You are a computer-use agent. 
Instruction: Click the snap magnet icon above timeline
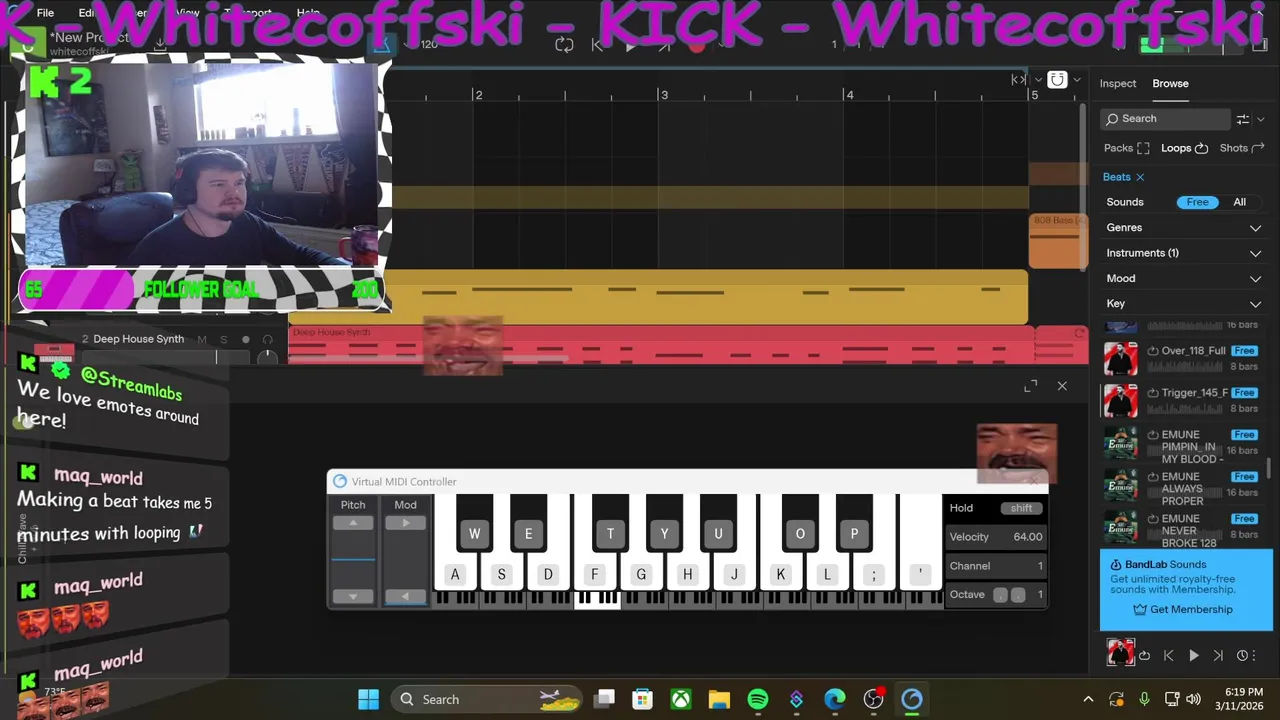1057,79
